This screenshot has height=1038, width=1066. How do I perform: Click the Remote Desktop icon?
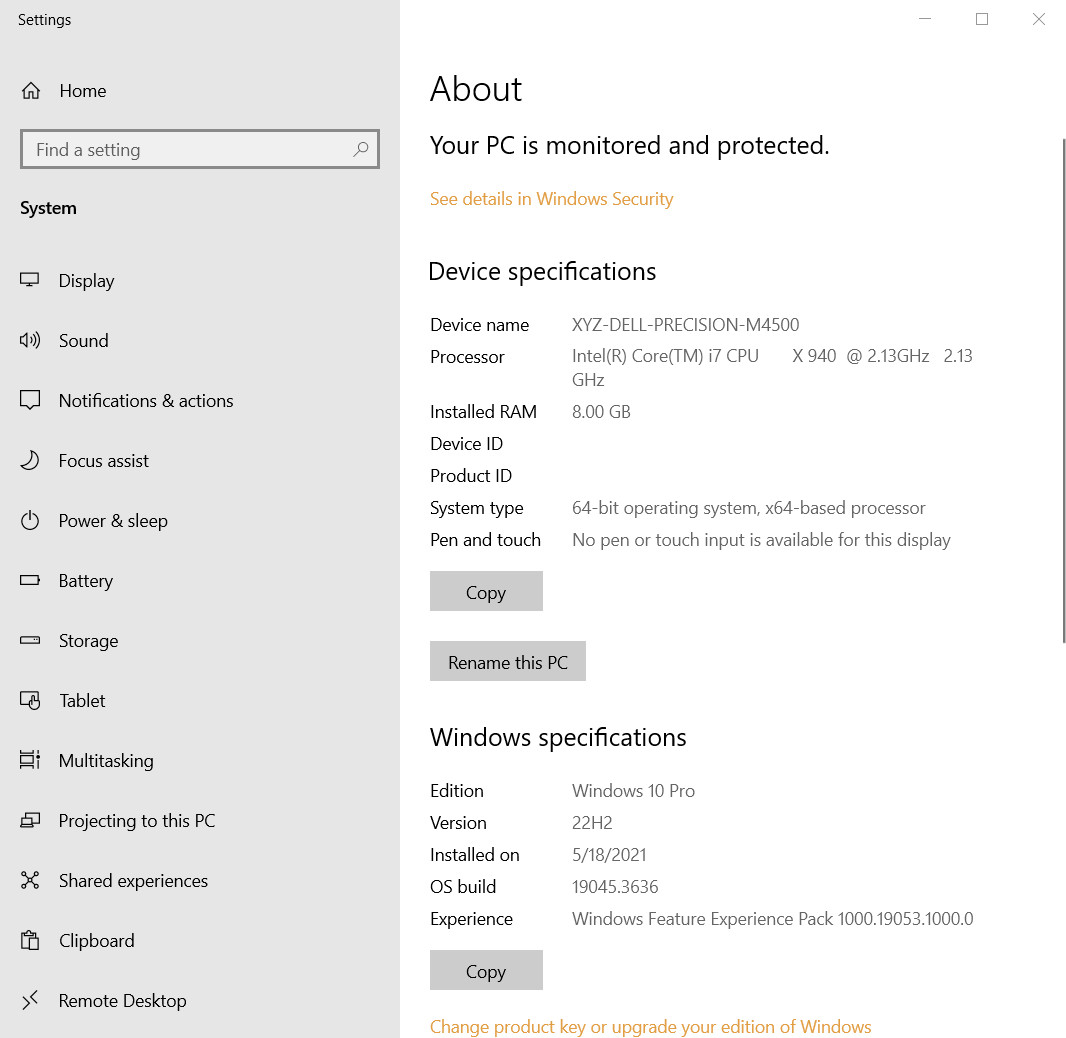[x=30, y=1000]
